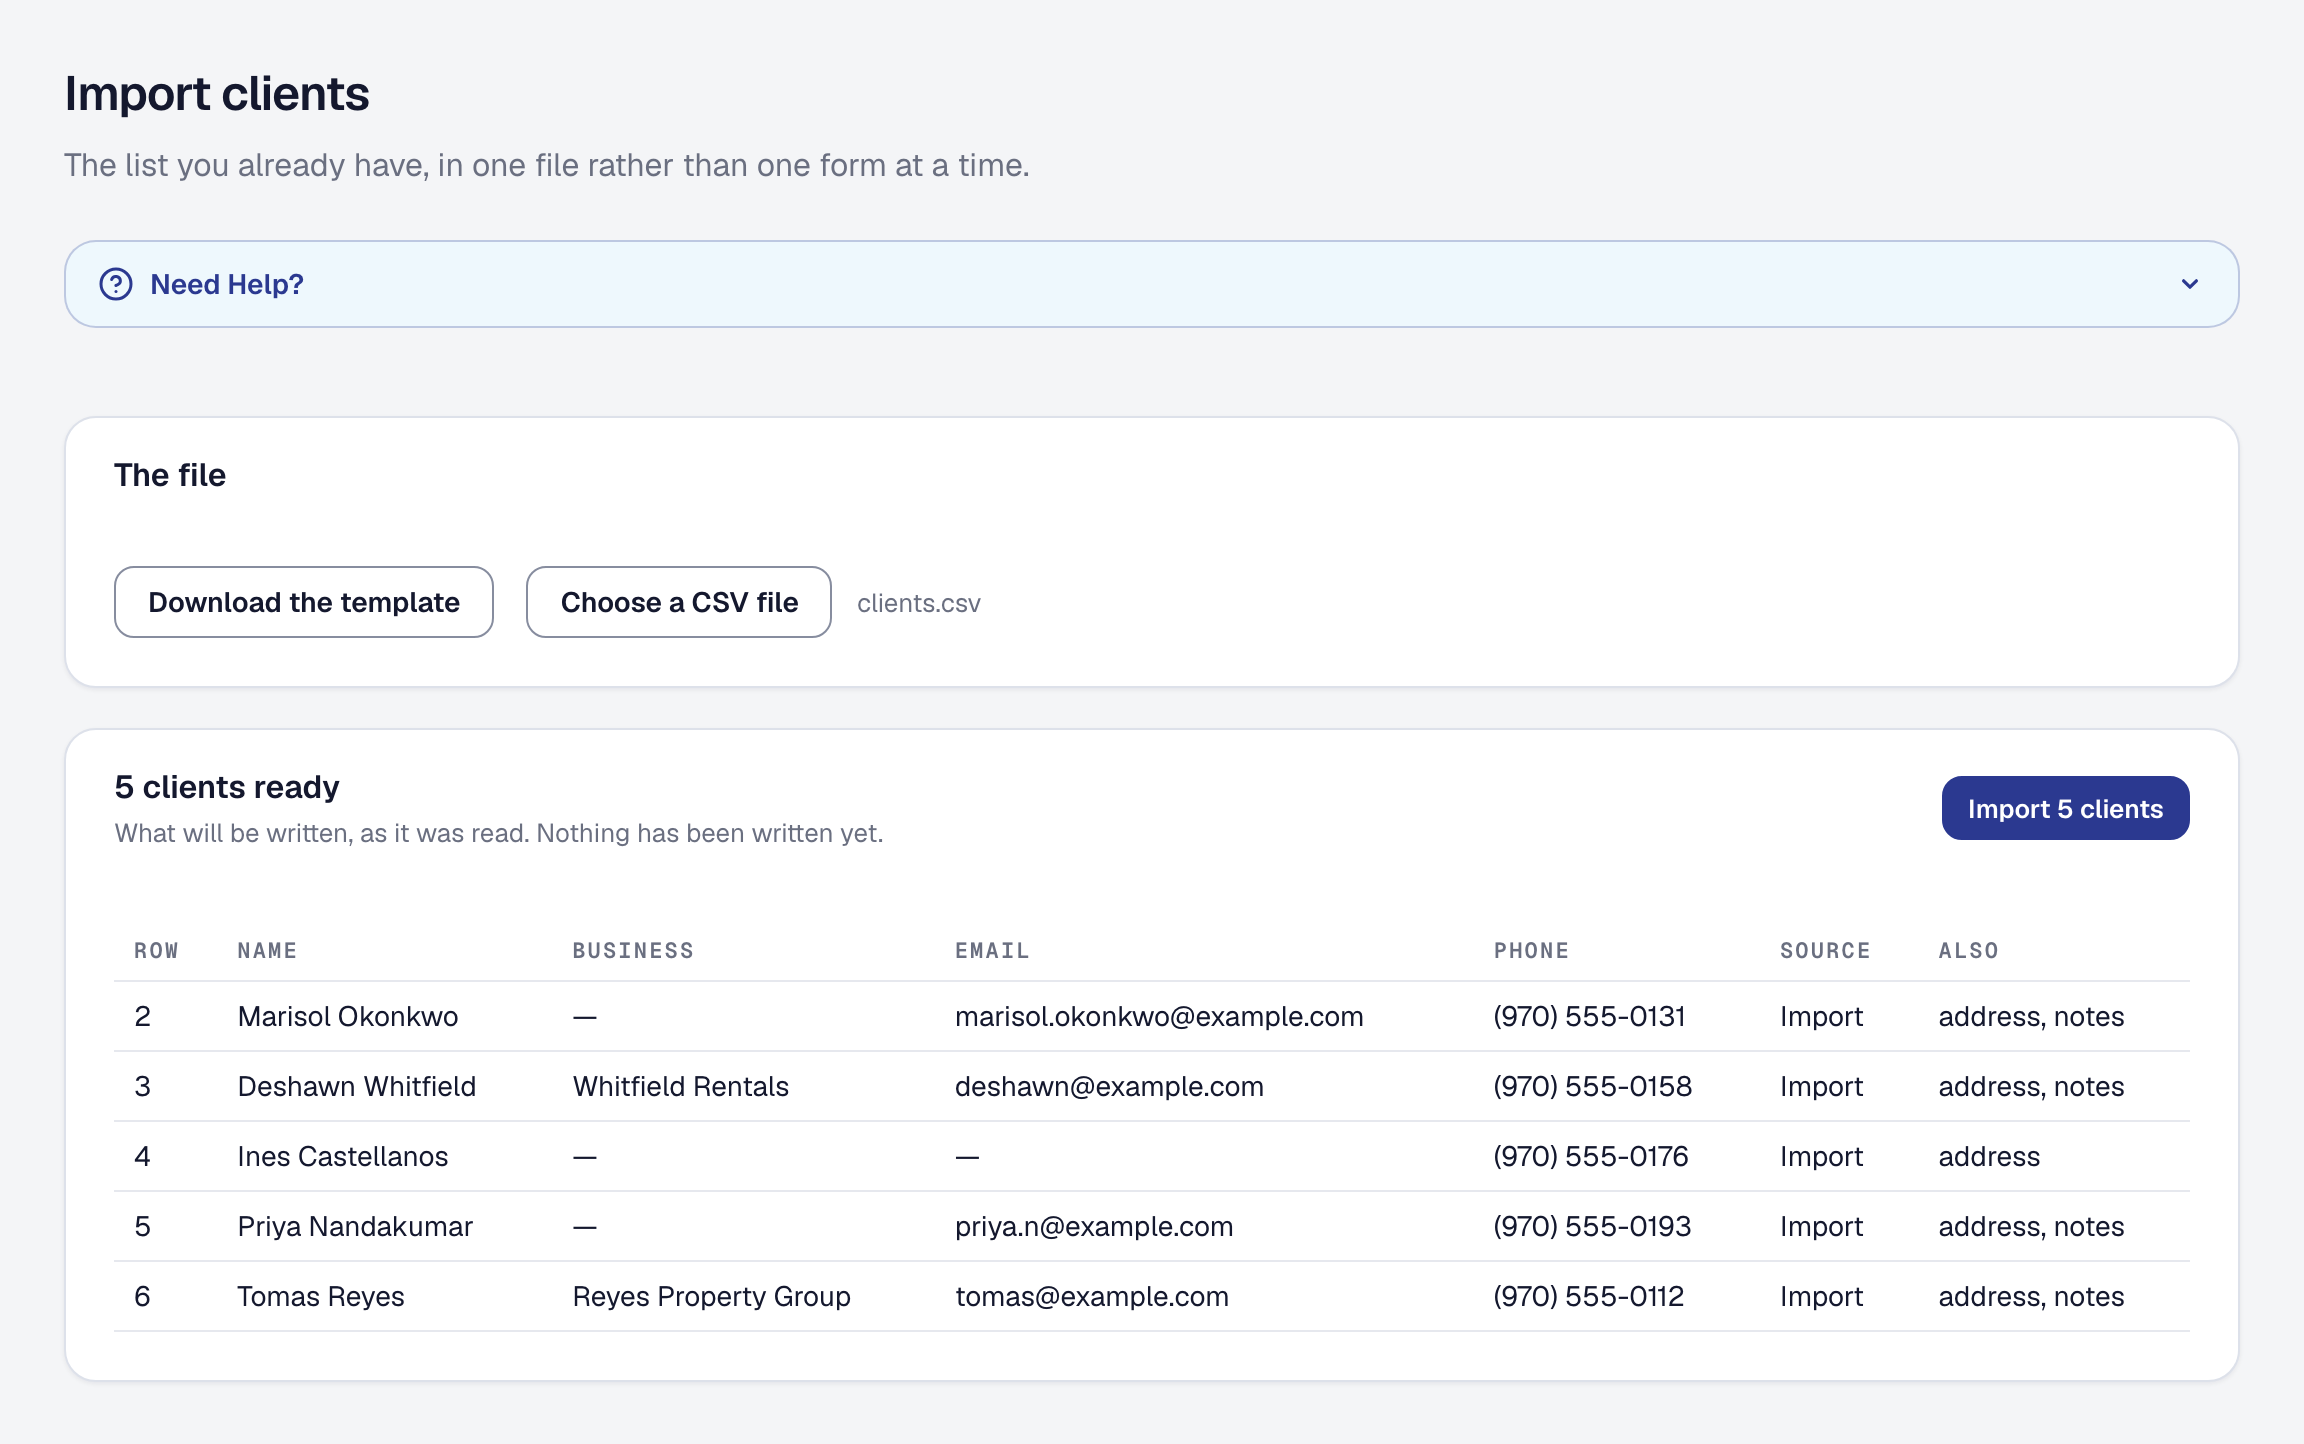
Task: Click the Import clients page title
Action: pos(217,94)
